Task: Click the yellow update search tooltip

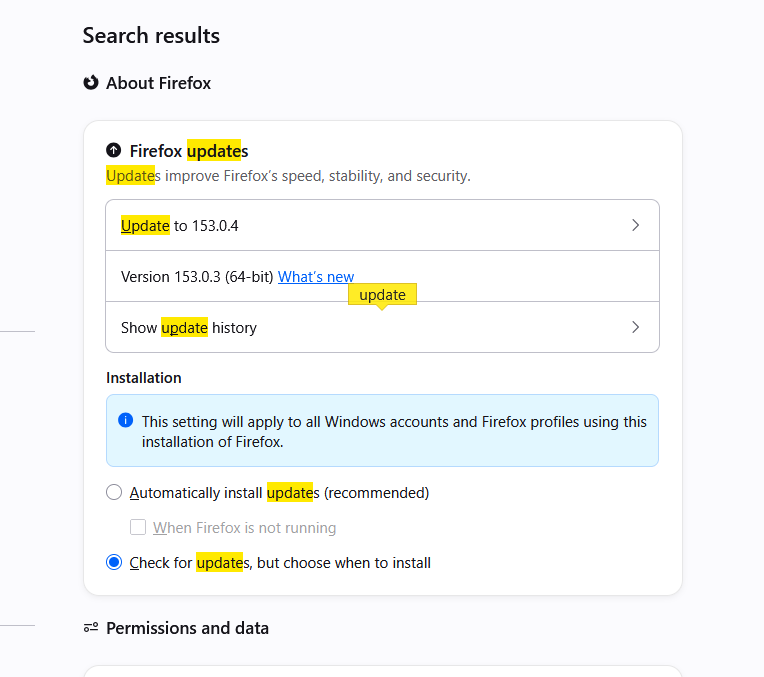Action: [x=382, y=294]
